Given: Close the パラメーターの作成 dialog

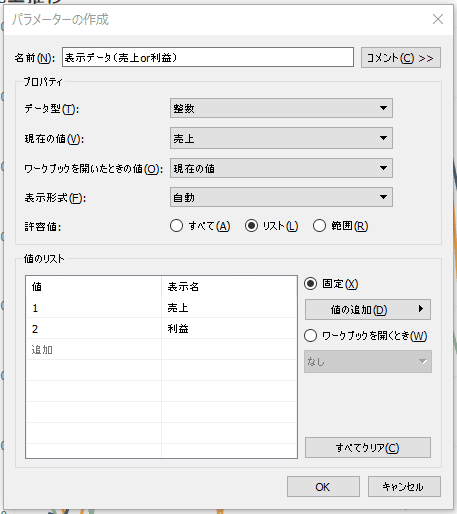Looking at the screenshot, I should point(438,19).
